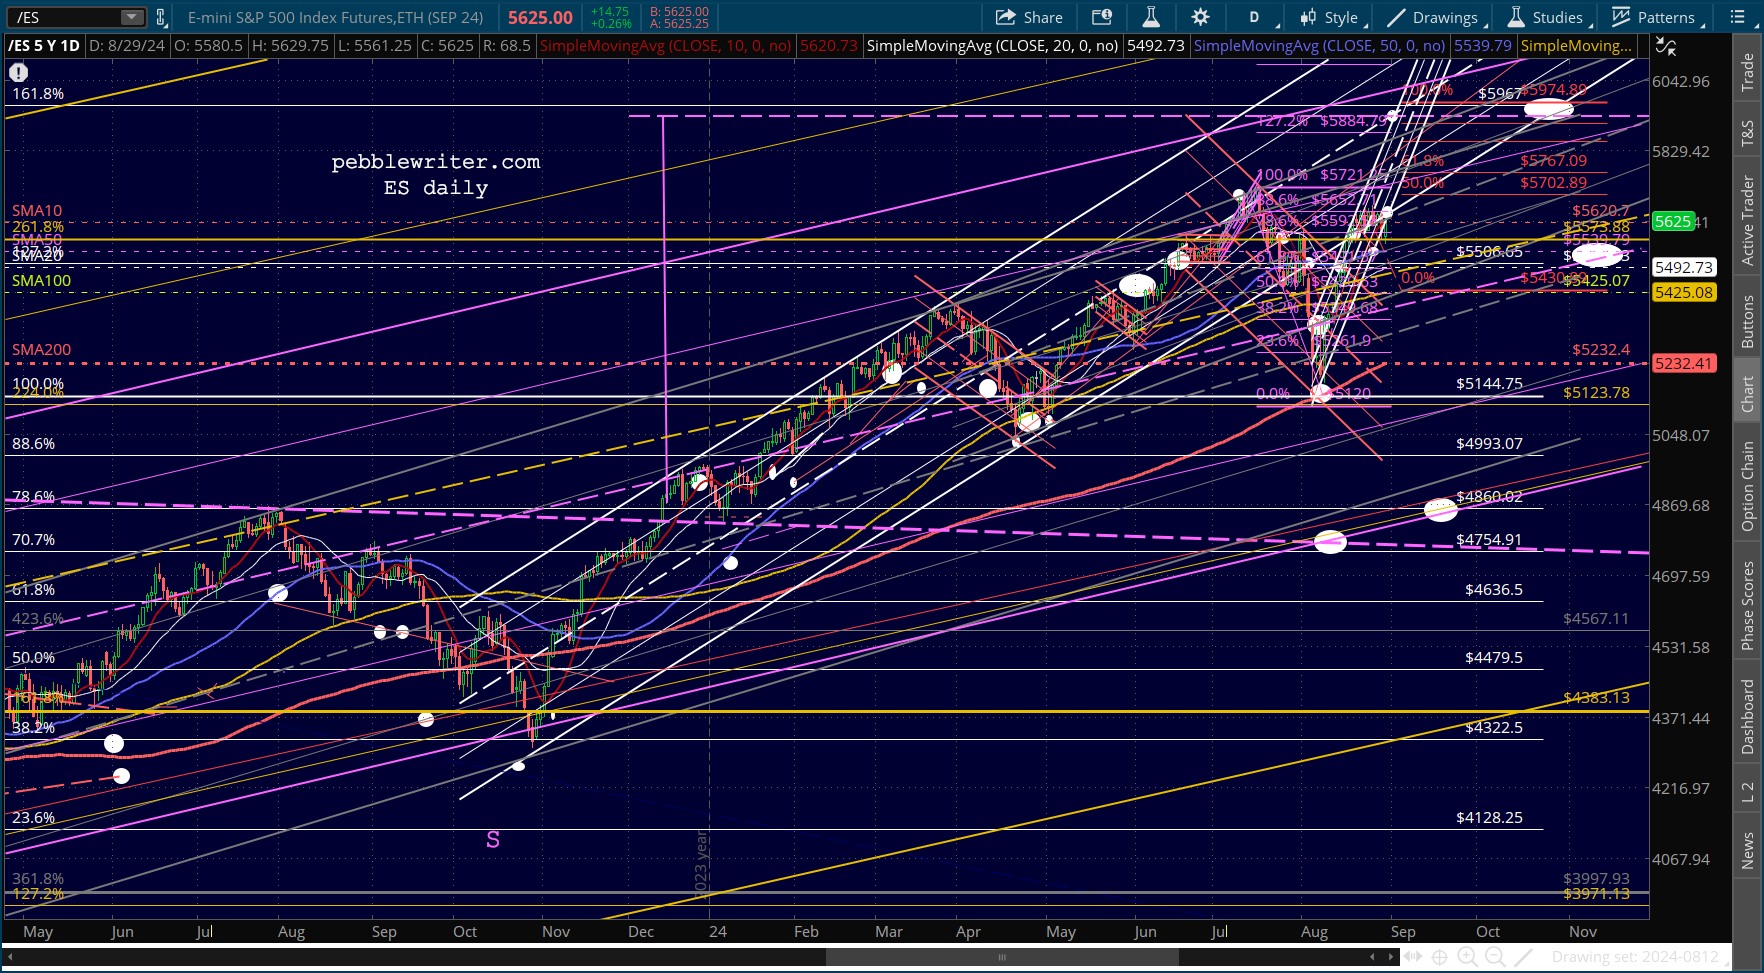The image size is (1764, 973).
Task: Open the Studies menu
Action: (1545, 17)
